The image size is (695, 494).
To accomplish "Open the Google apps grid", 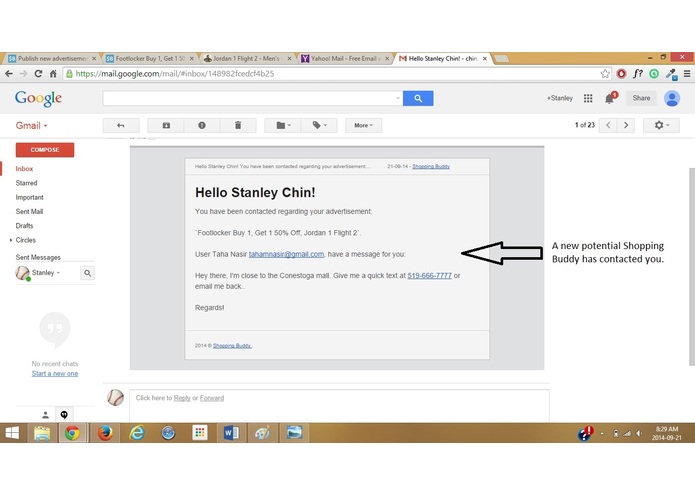I will pyautogui.click(x=588, y=98).
